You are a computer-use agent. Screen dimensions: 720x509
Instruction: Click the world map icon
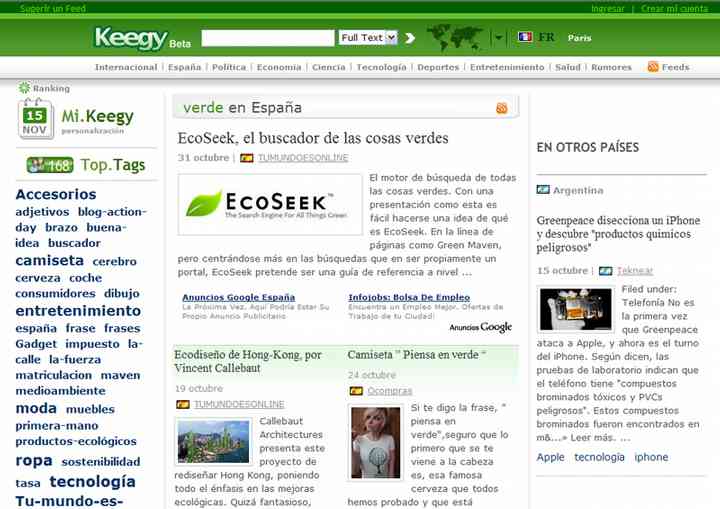pos(455,38)
